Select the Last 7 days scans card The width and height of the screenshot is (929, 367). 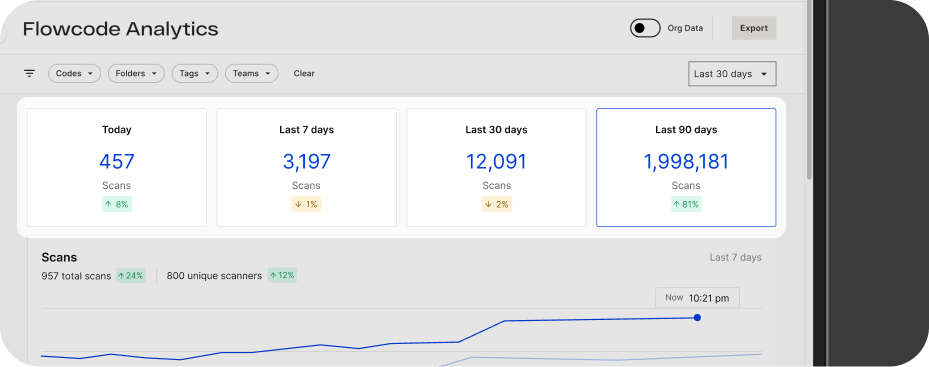[x=306, y=167]
